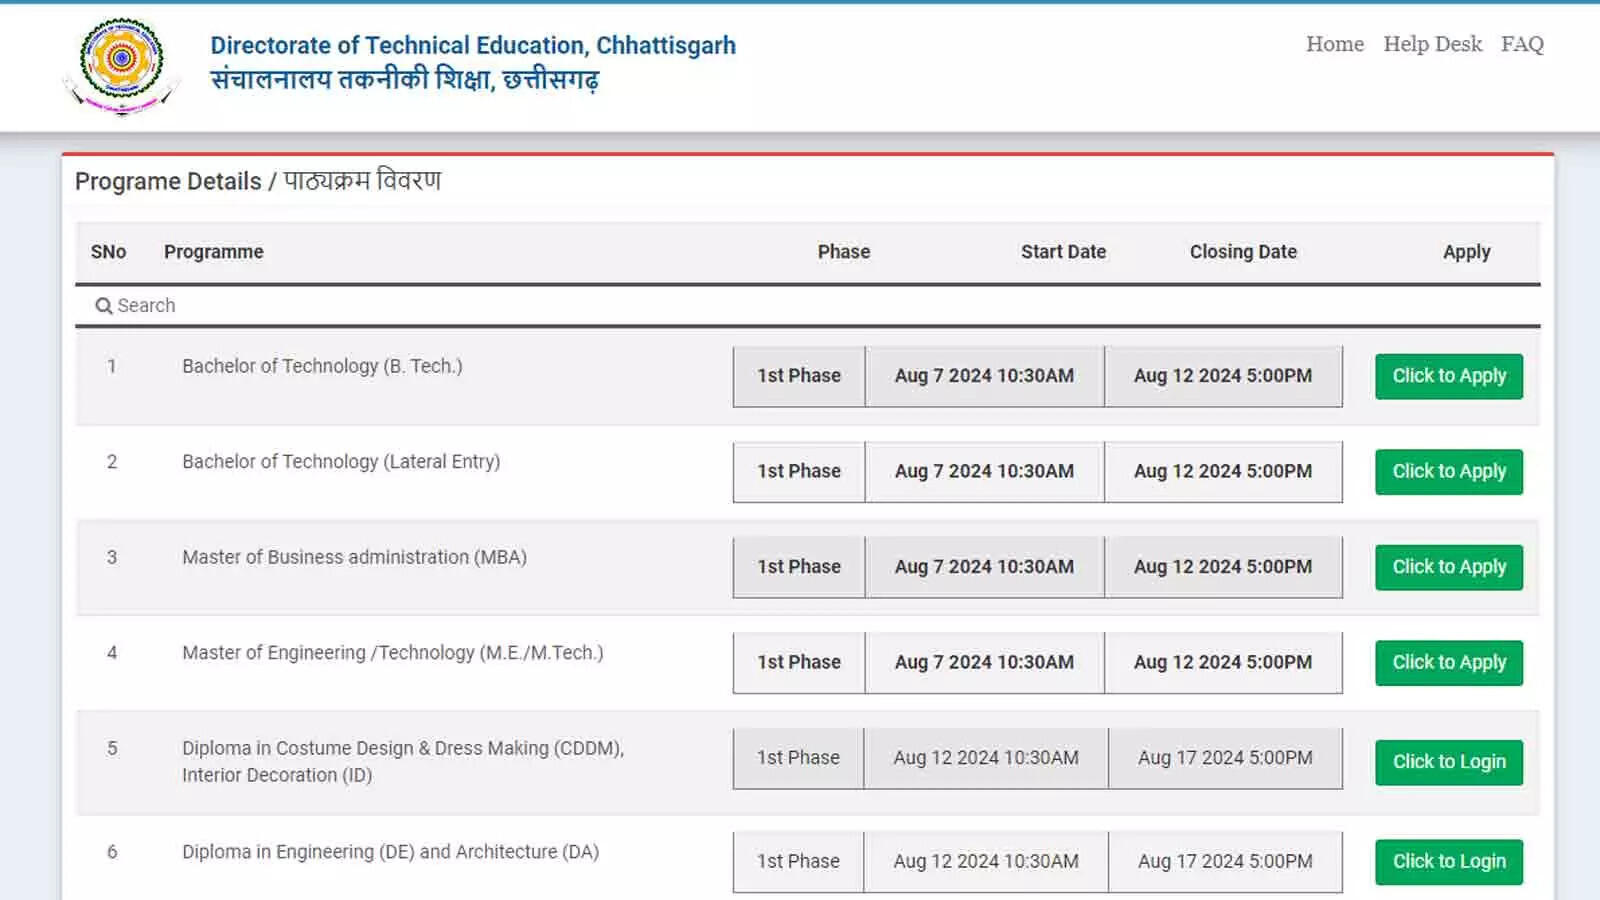
Task: Click the B.Tech closing date cell
Action: click(1222, 376)
